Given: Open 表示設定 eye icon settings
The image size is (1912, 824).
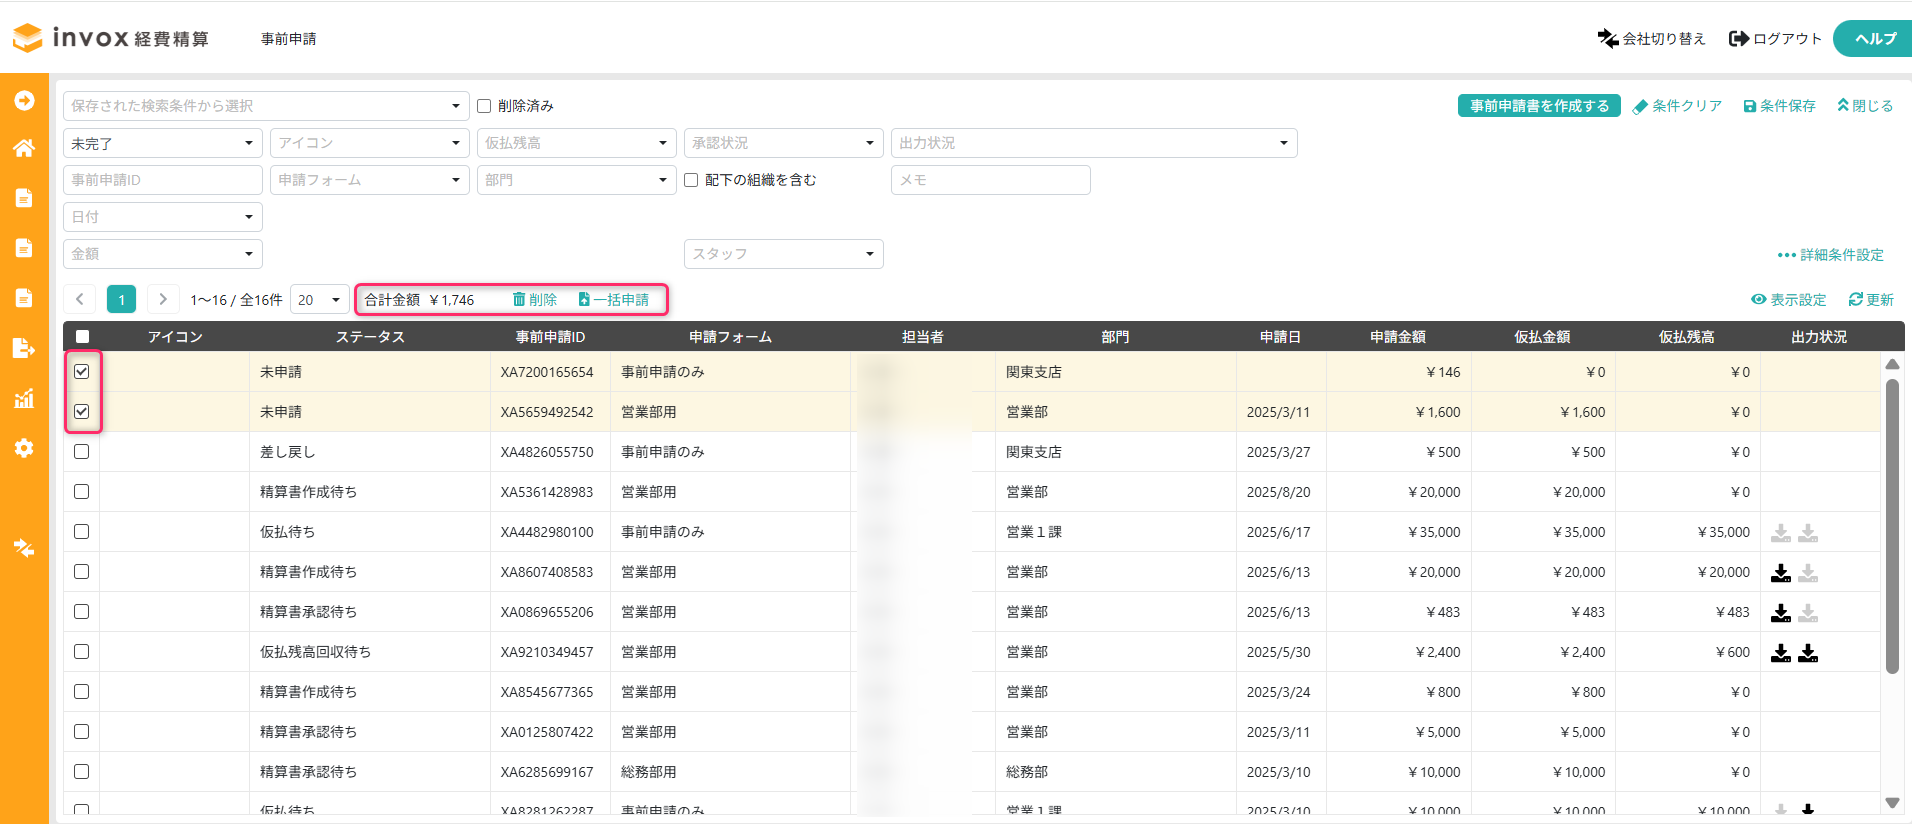Looking at the screenshot, I should point(1758,299).
